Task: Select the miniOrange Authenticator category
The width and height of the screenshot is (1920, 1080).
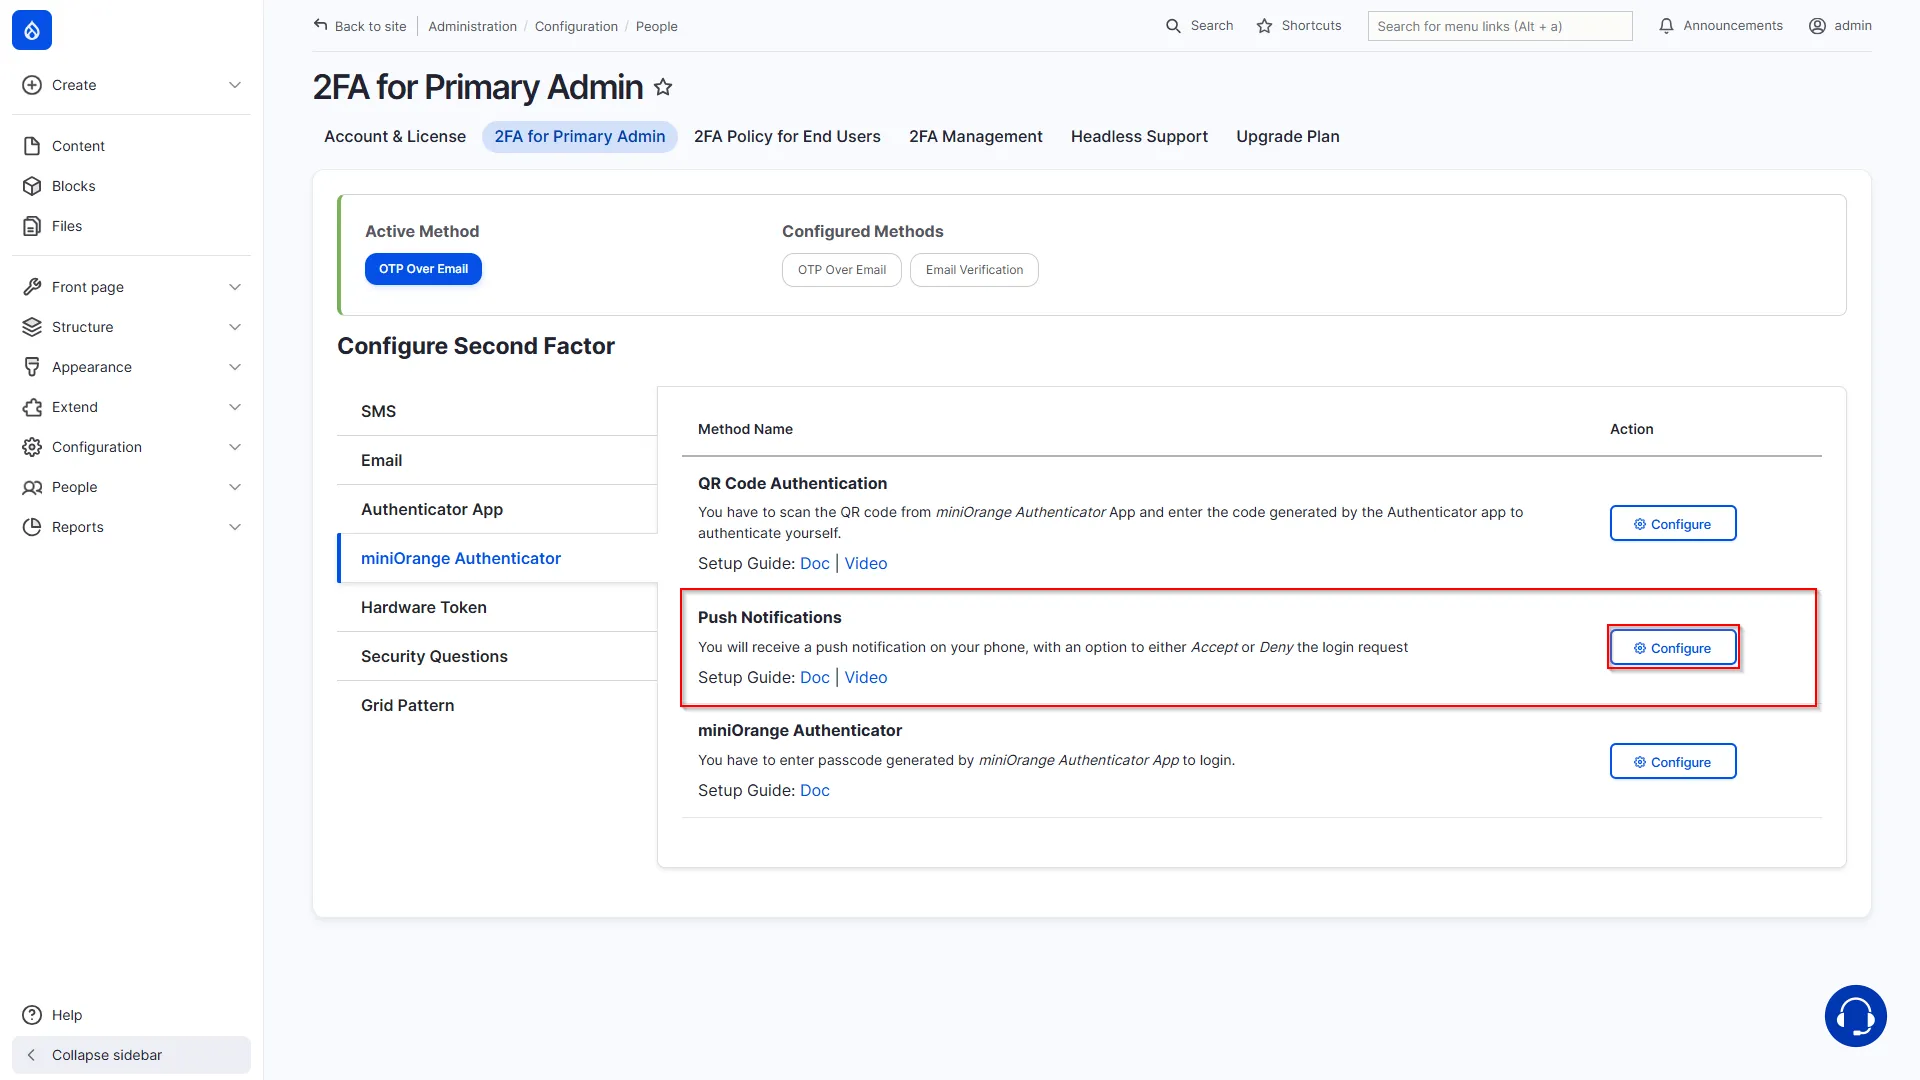Action: [497, 558]
